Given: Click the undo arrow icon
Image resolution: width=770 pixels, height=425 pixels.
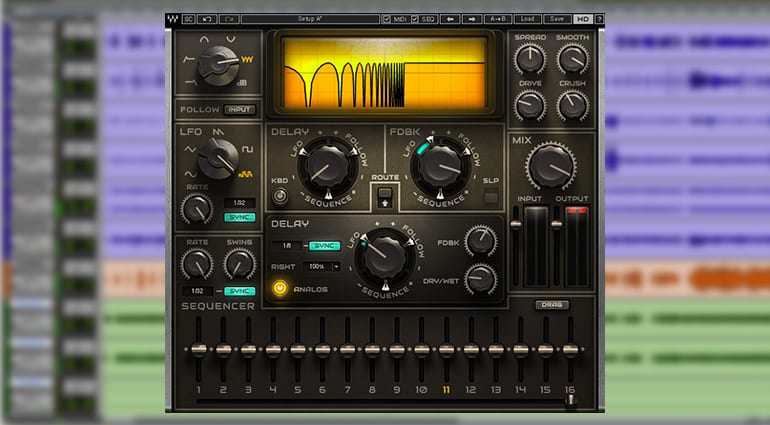Looking at the screenshot, I should point(207,19).
